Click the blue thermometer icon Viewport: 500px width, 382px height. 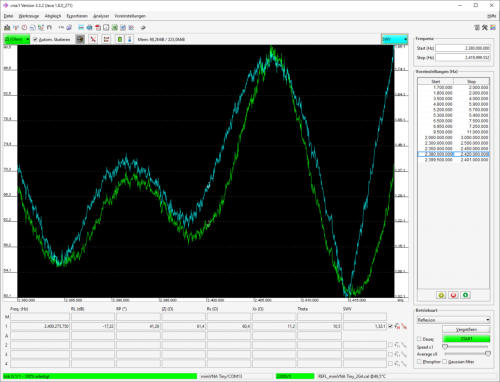[130, 39]
